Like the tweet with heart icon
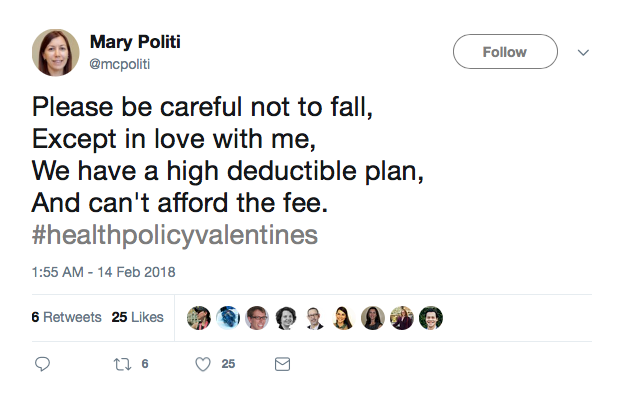The width and height of the screenshot is (619, 396). coord(203,364)
